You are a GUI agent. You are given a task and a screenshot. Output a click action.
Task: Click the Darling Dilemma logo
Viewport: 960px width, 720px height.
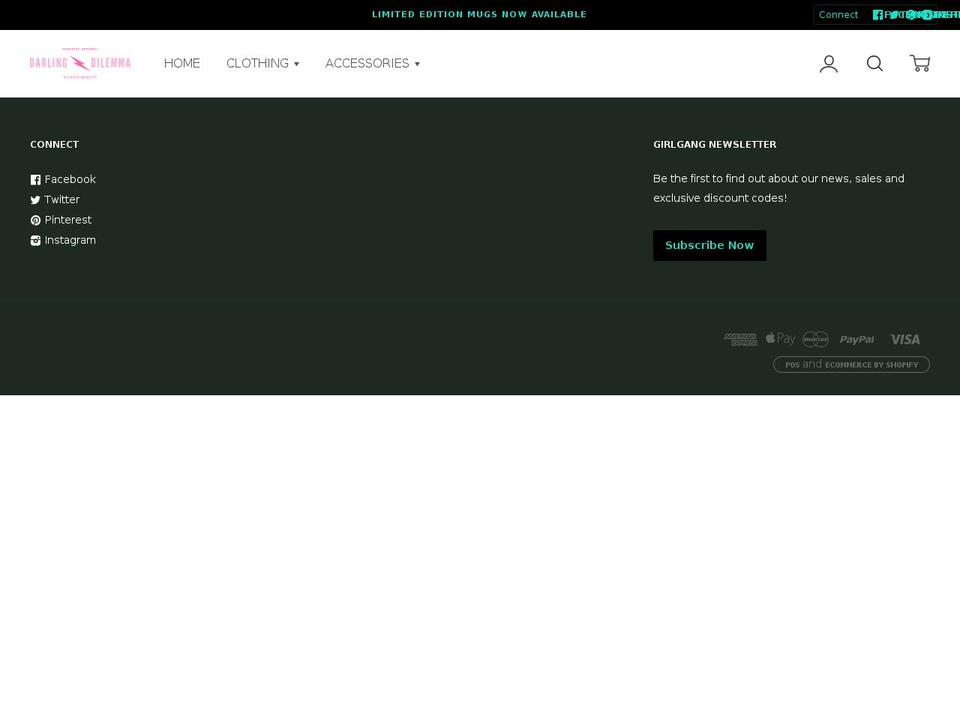(x=80, y=63)
